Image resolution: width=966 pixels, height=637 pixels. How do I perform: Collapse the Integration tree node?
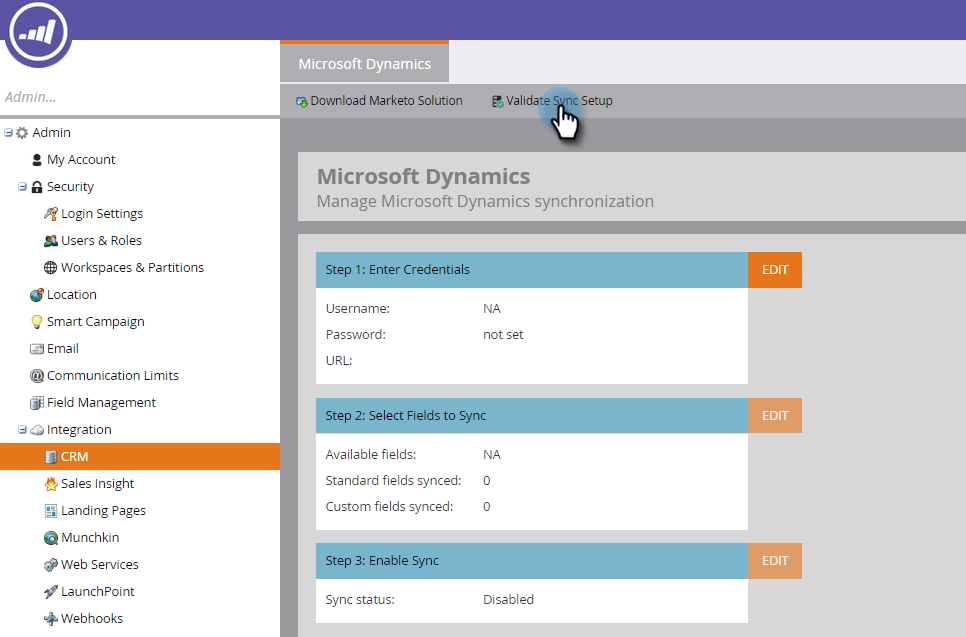[22, 429]
